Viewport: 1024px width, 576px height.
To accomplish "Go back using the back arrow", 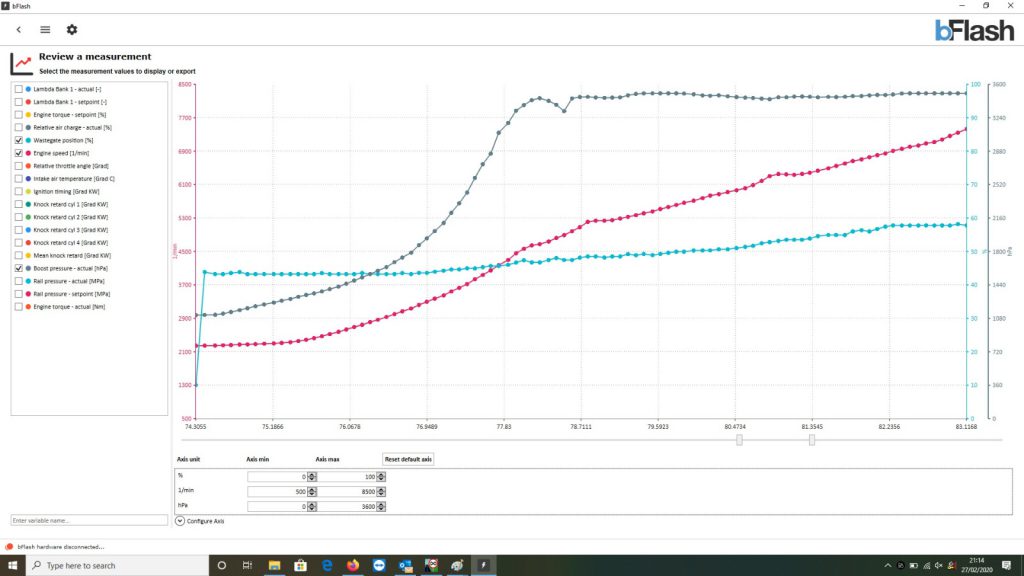I will pos(19,30).
